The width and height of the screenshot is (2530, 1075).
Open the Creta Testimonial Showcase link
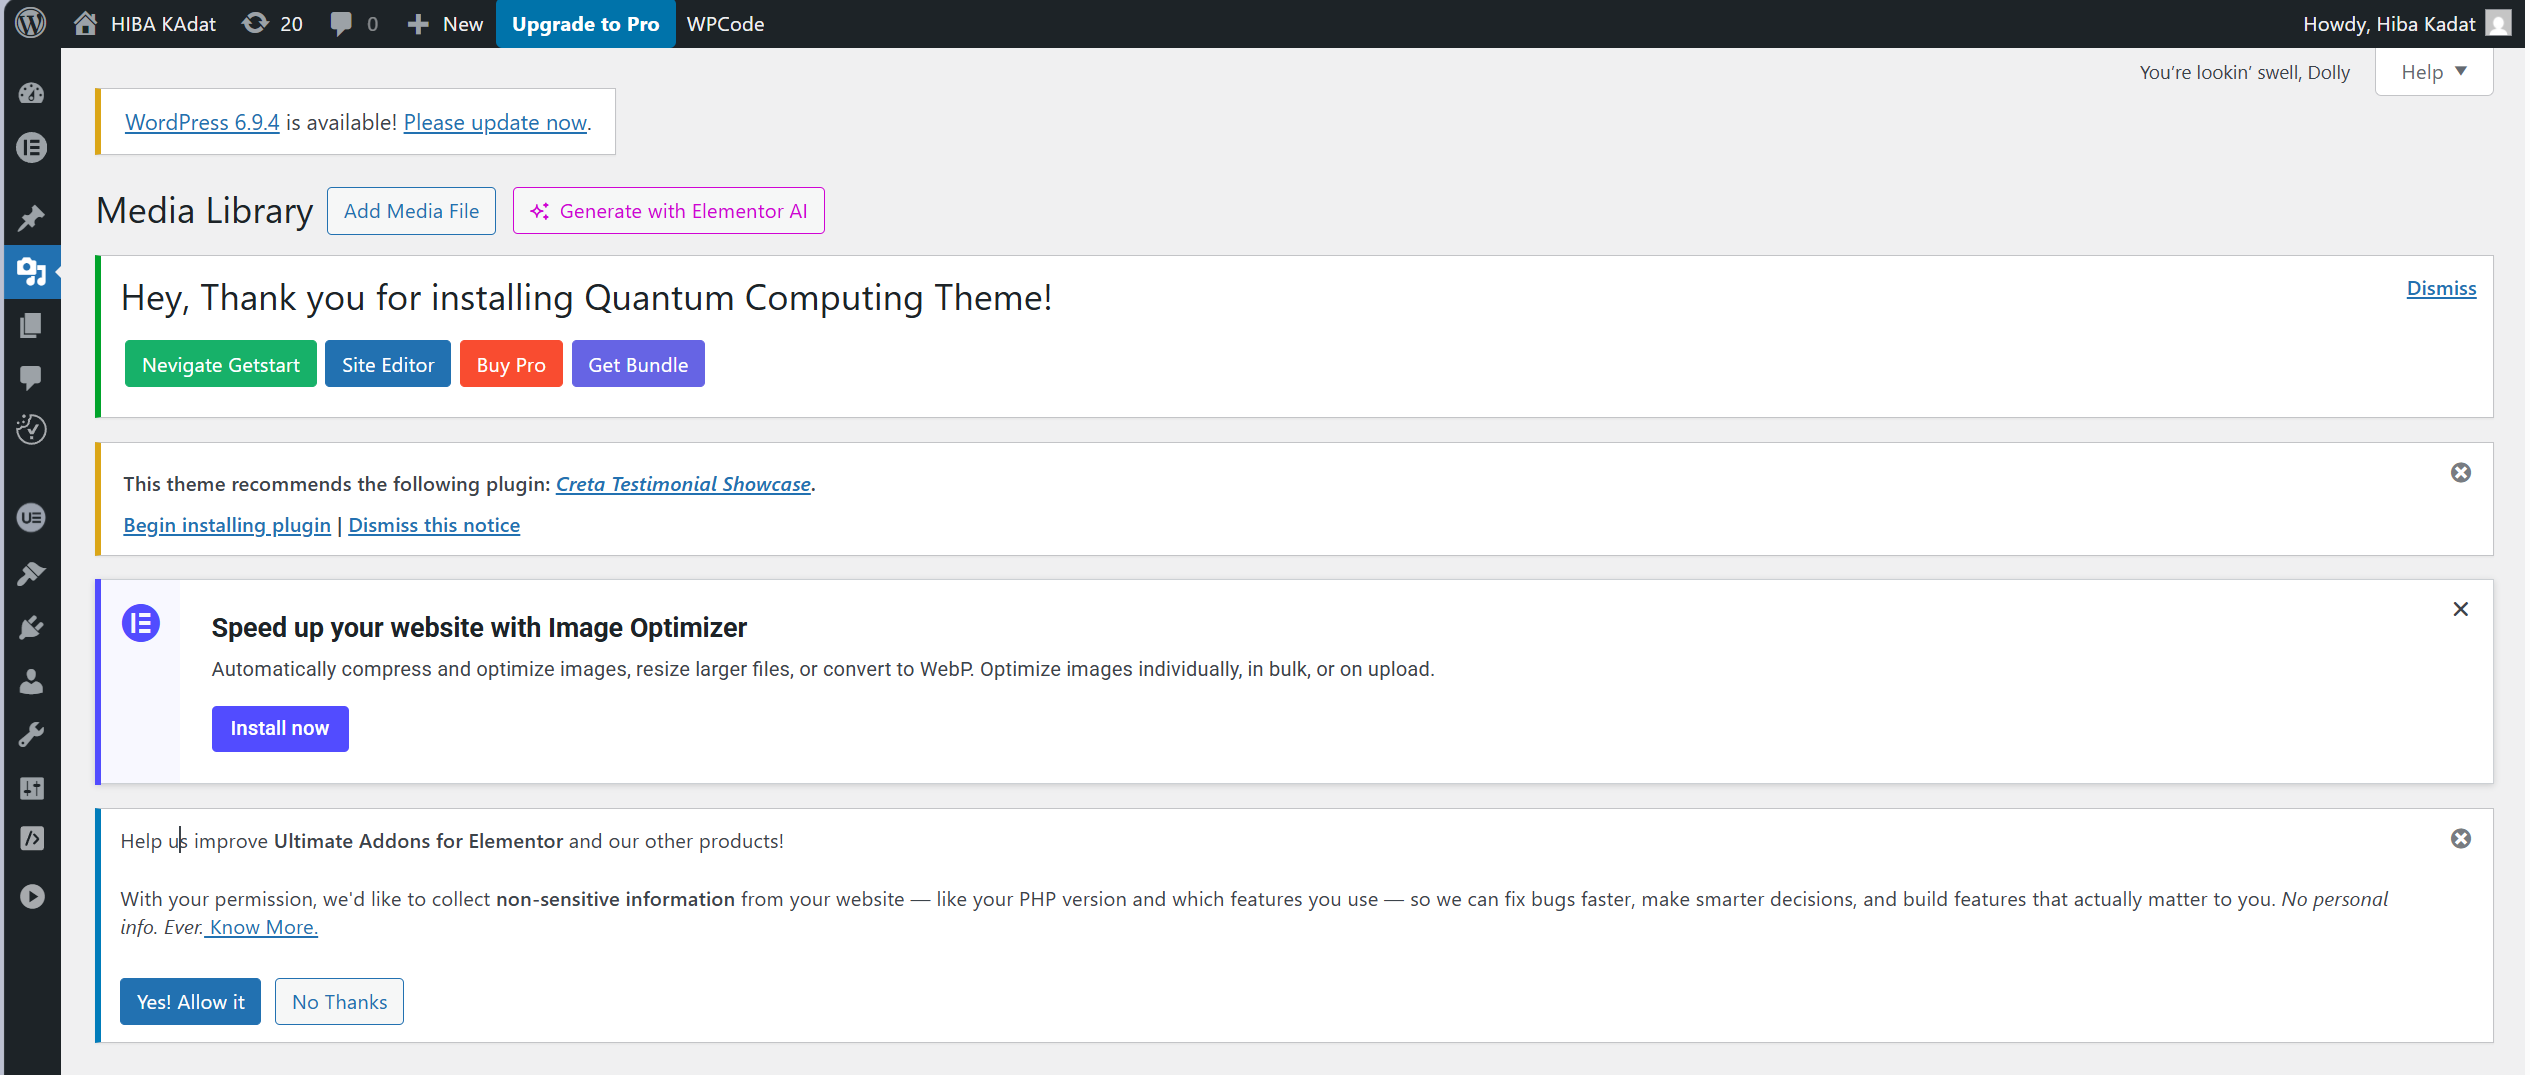[683, 484]
